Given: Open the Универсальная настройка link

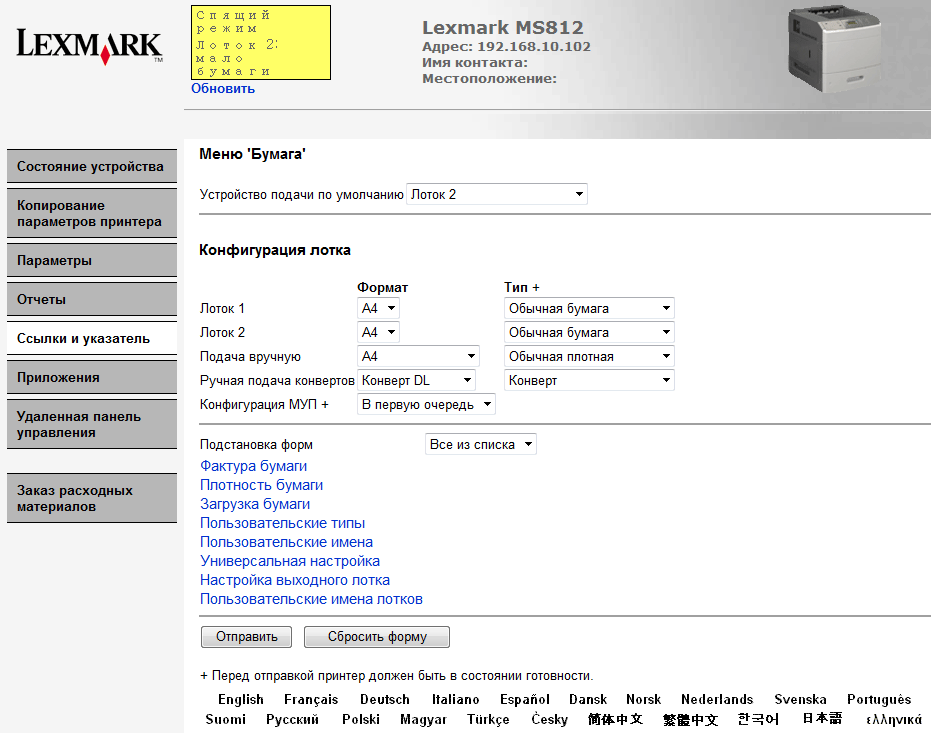Looking at the screenshot, I should click(x=290, y=561).
